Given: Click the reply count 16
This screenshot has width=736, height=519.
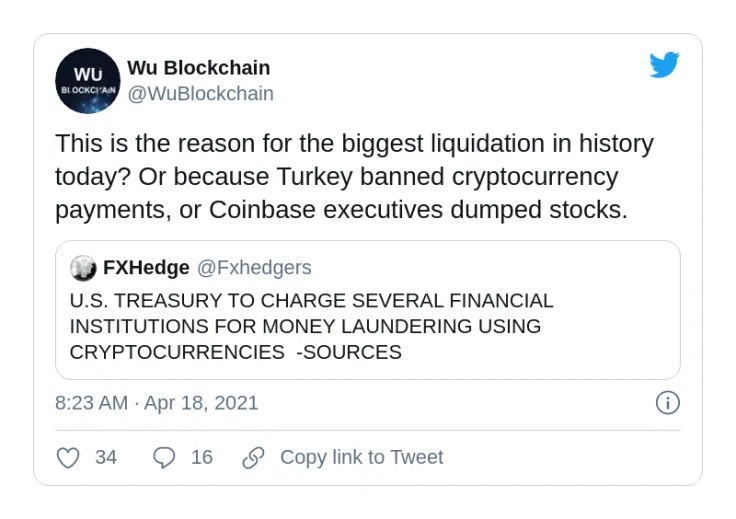Looking at the screenshot, I should 202,457.
